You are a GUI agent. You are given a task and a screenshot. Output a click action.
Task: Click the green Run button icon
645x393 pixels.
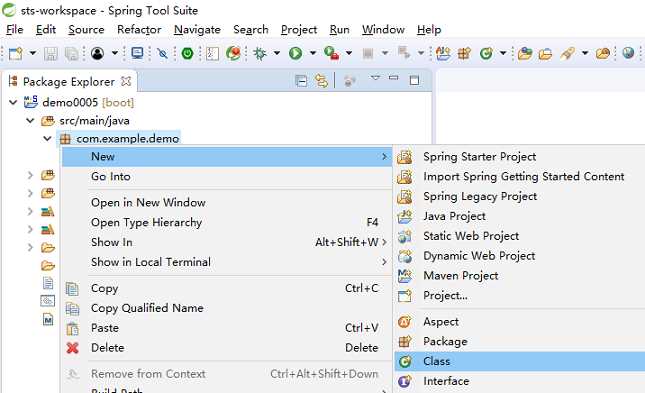coord(295,53)
